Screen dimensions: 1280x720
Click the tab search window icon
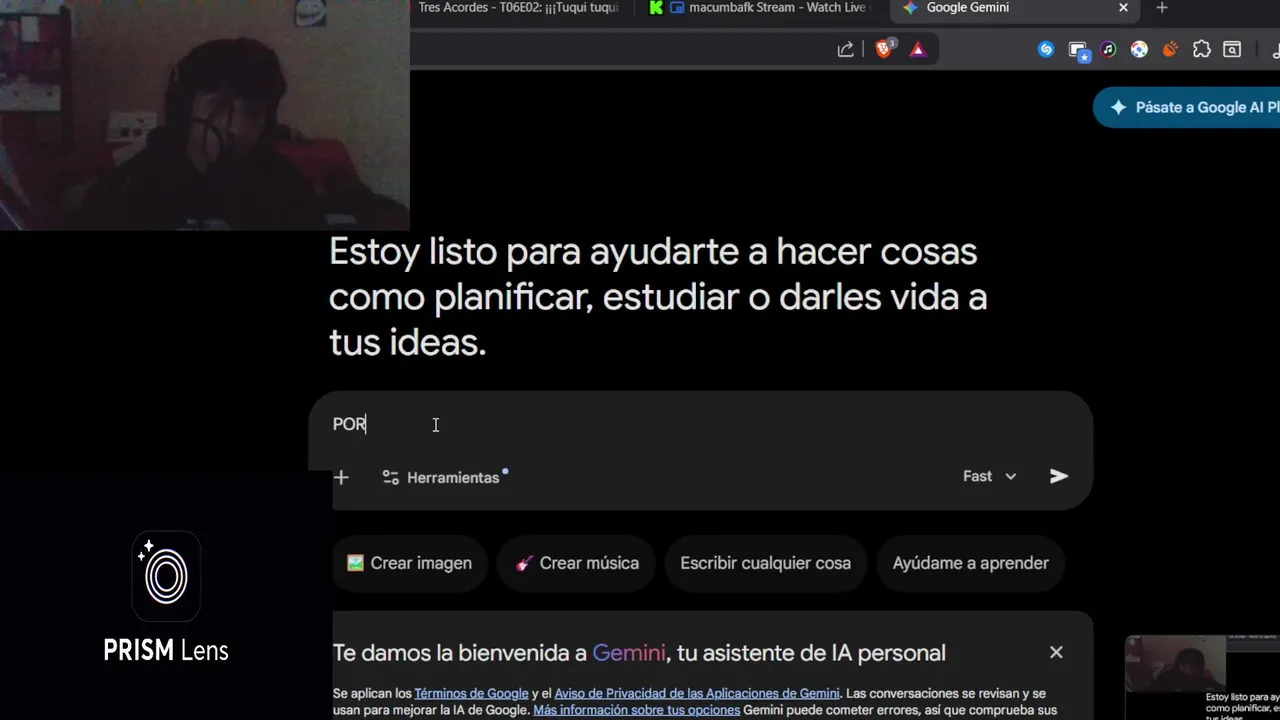coord(1233,49)
